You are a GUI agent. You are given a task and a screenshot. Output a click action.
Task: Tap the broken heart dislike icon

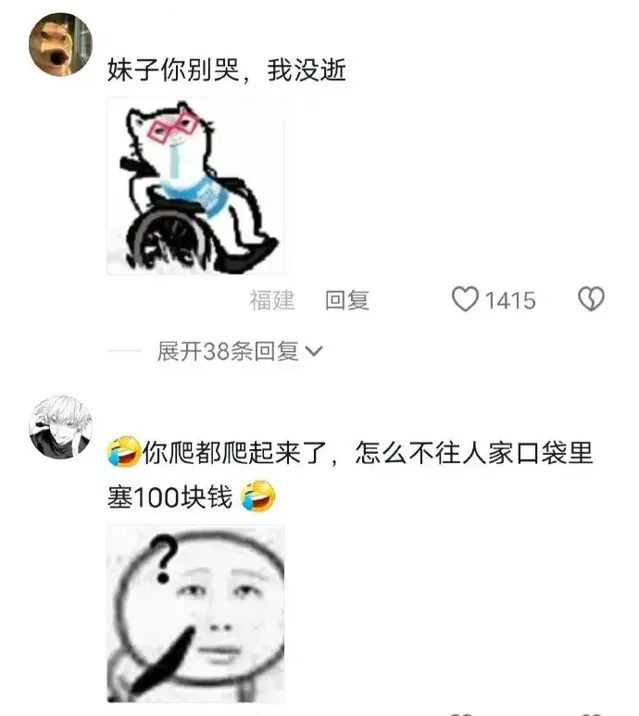click(x=591, y=299)
